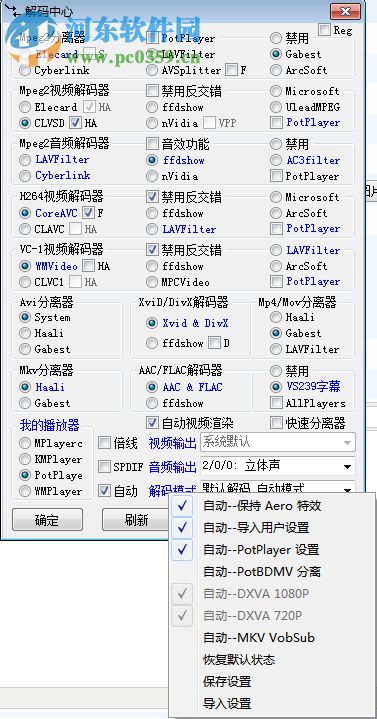
Task: Open the 解码模式 dropdown
Action: point(278,487)
